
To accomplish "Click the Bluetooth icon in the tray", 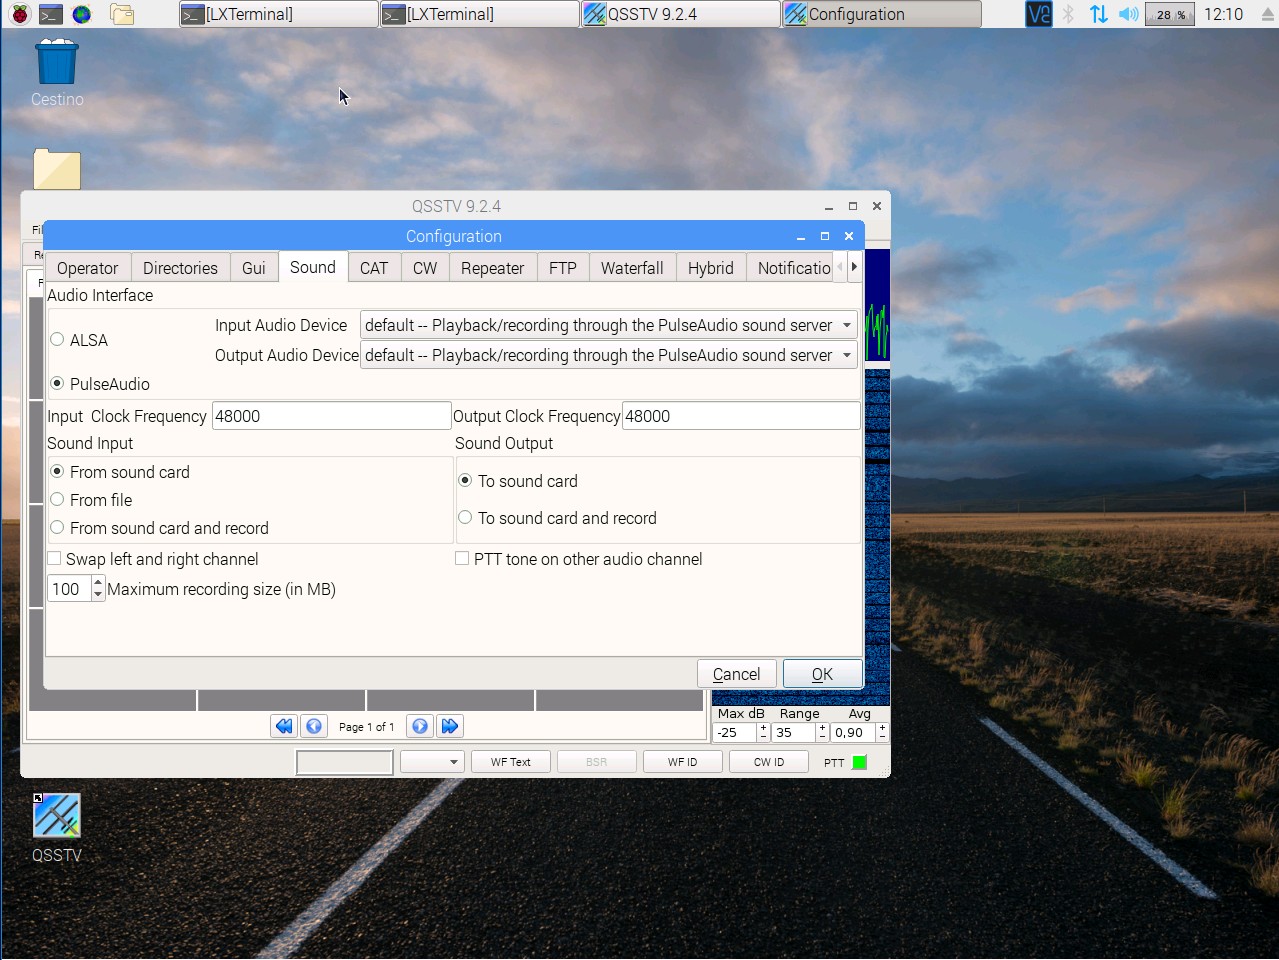I will (1070, 14).
